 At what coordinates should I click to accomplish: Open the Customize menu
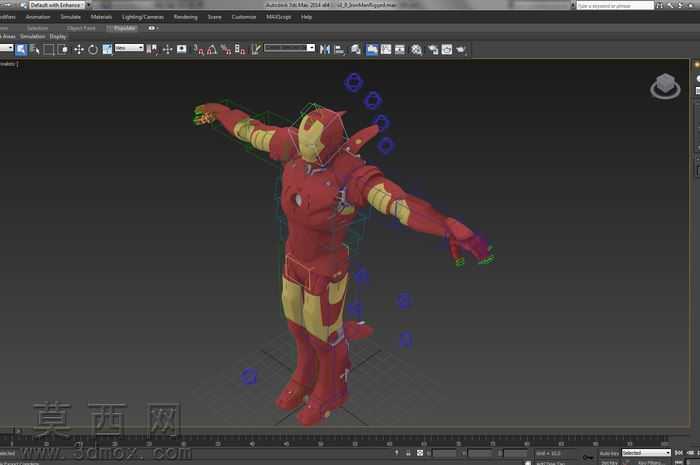click(244, 17)
